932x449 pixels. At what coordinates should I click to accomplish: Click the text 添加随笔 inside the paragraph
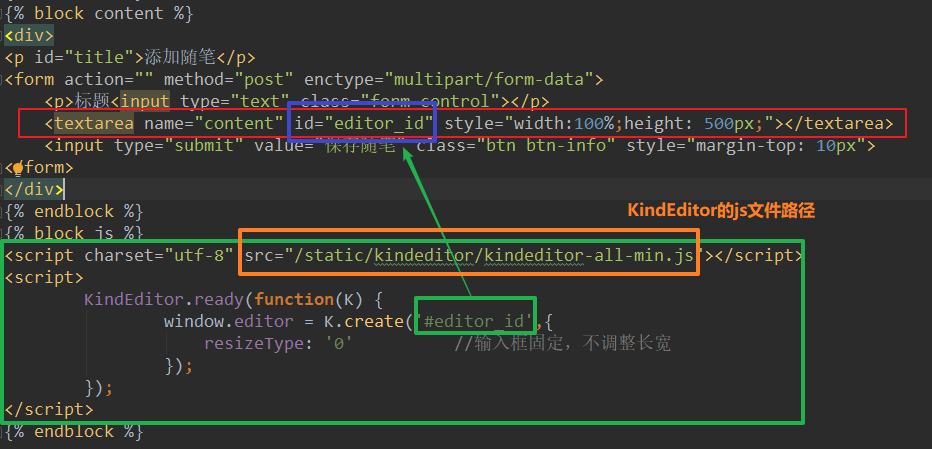[180, 58]
